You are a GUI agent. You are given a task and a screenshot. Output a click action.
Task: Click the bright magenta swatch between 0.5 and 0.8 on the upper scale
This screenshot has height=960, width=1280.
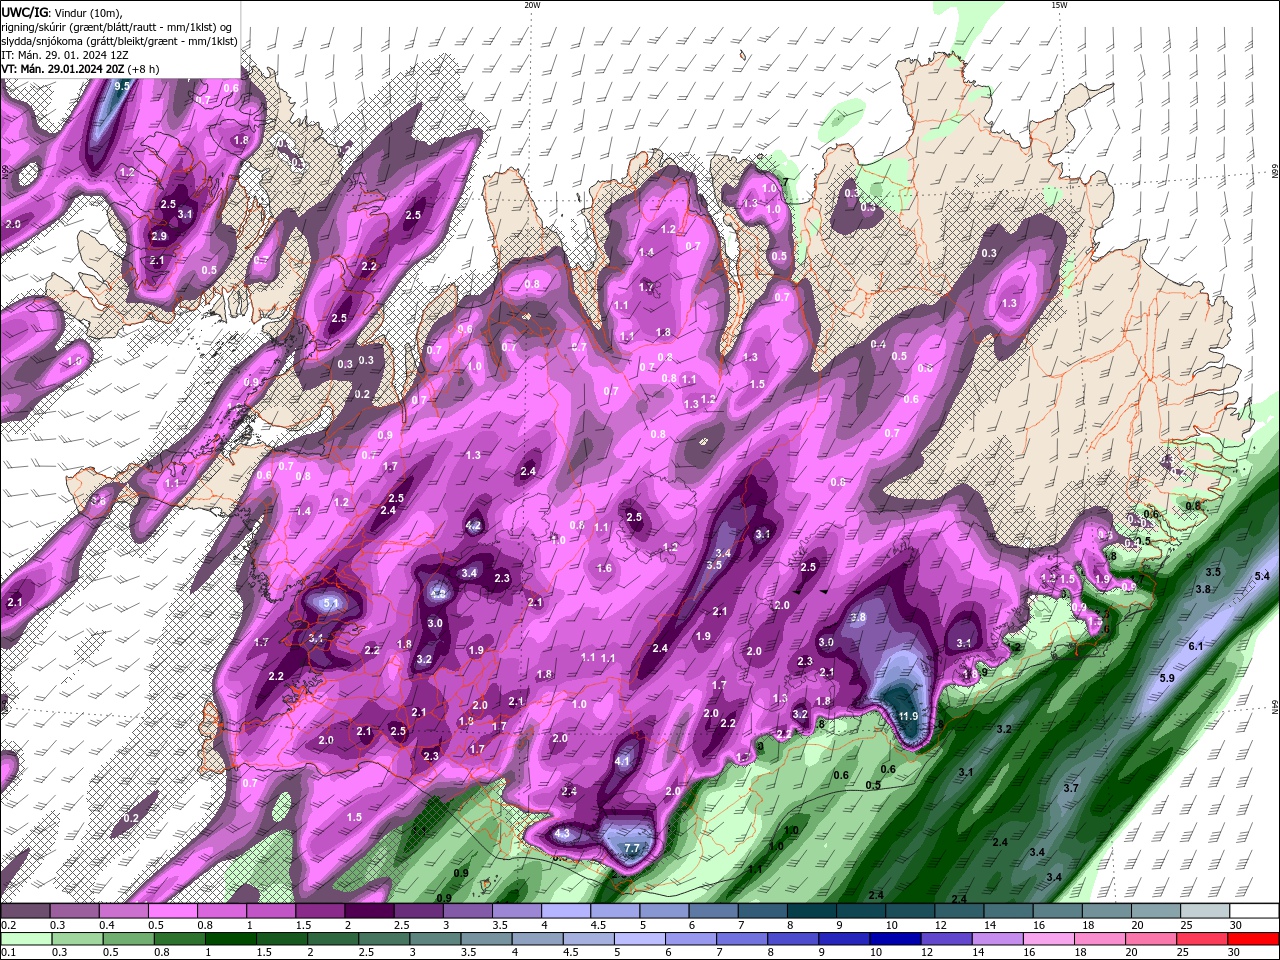(x=172, y=911)
